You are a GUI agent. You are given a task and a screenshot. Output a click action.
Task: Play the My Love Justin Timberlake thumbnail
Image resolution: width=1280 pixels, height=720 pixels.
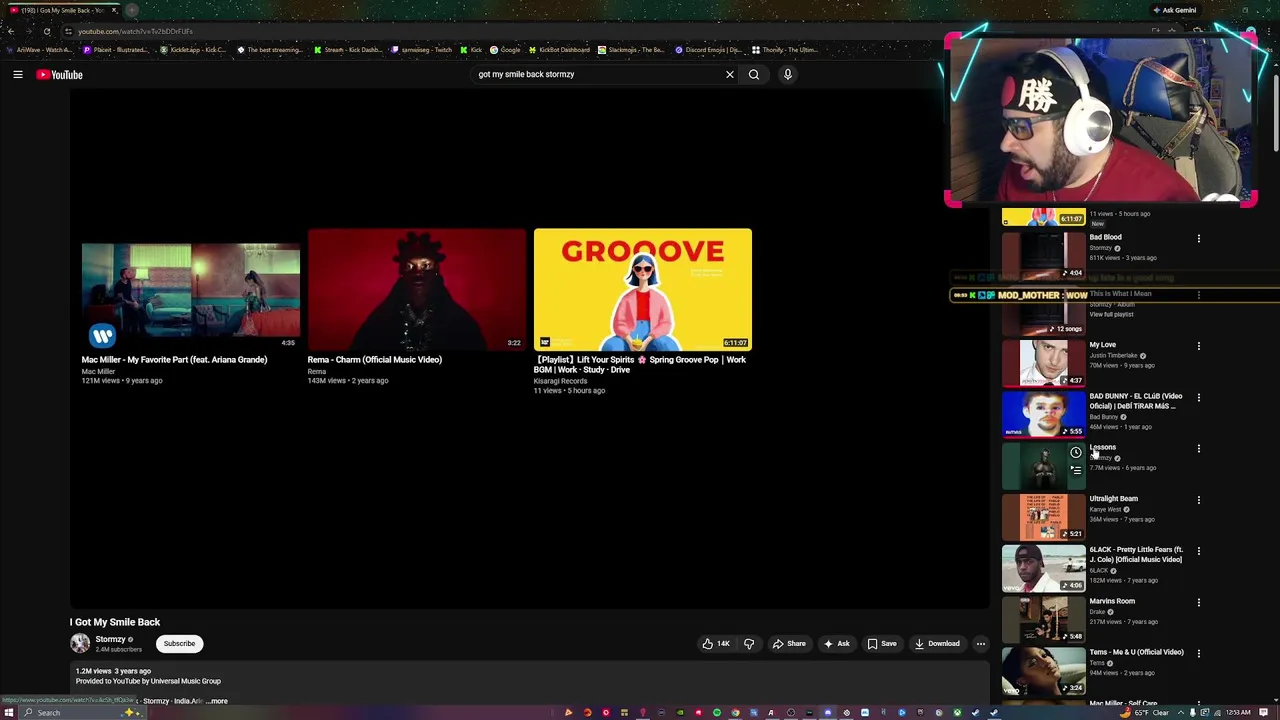(x=1044, y=363)
